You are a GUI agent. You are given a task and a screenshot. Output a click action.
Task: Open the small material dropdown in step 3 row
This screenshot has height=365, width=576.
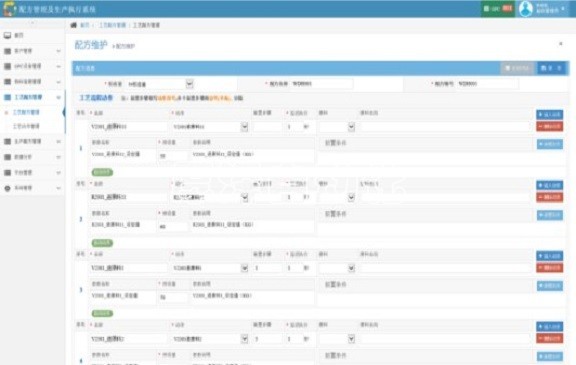click(351, 268)
